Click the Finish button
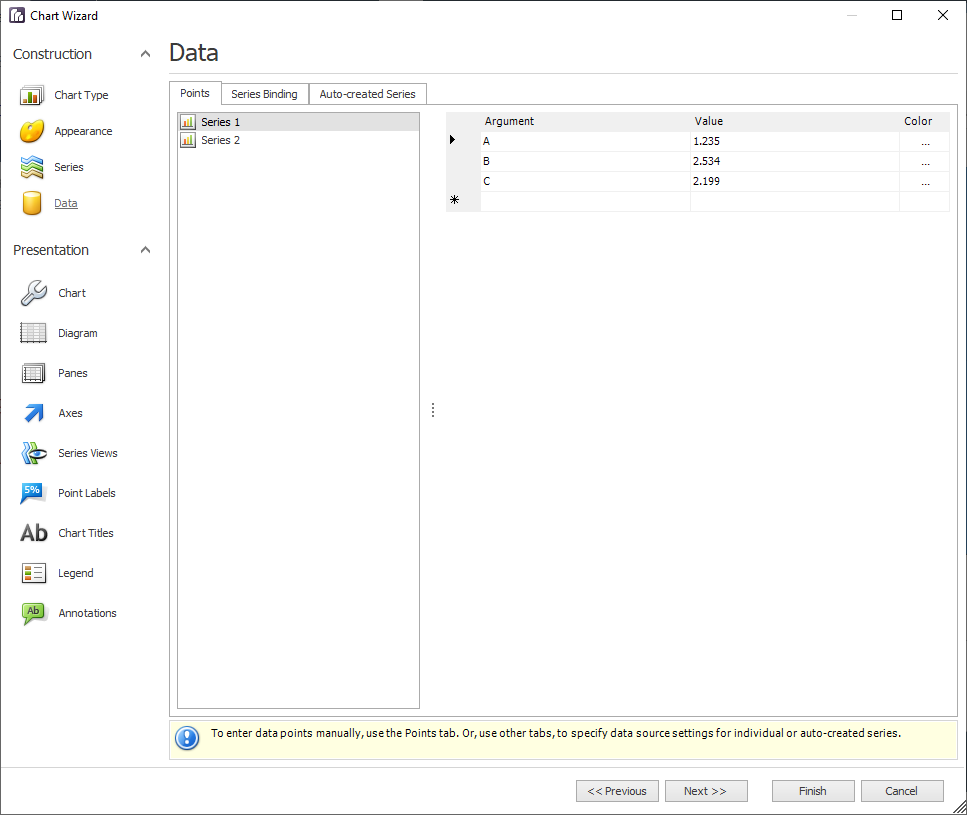This screenshot has height=815, width=967. point(812,790)
